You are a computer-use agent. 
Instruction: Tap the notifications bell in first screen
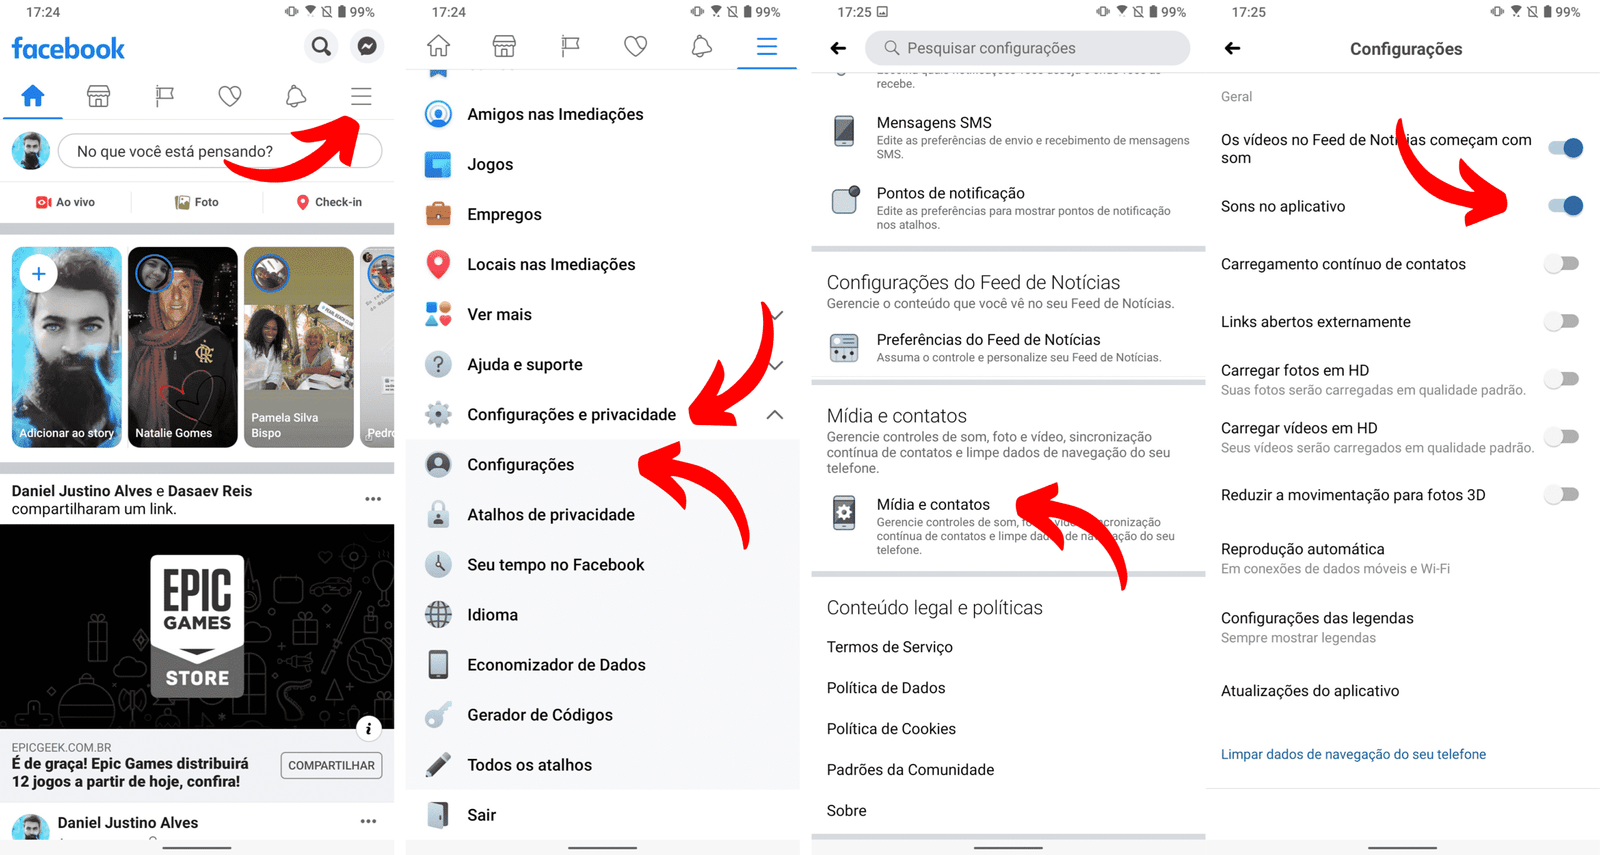[295, 96]
